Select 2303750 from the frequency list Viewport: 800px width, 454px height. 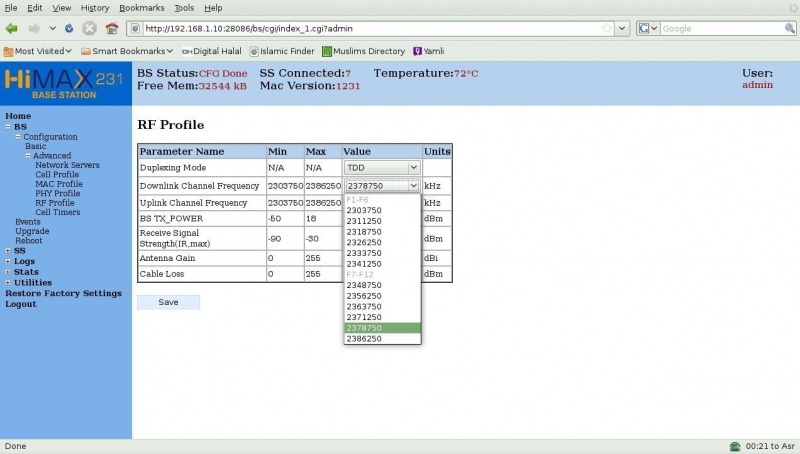coord(363,210)
